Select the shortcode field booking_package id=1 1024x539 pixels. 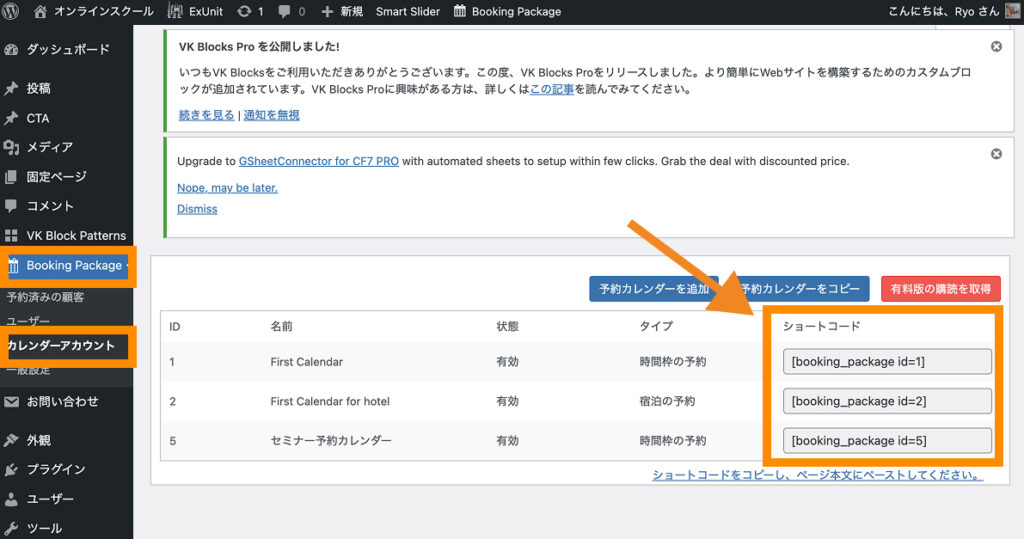887,361
